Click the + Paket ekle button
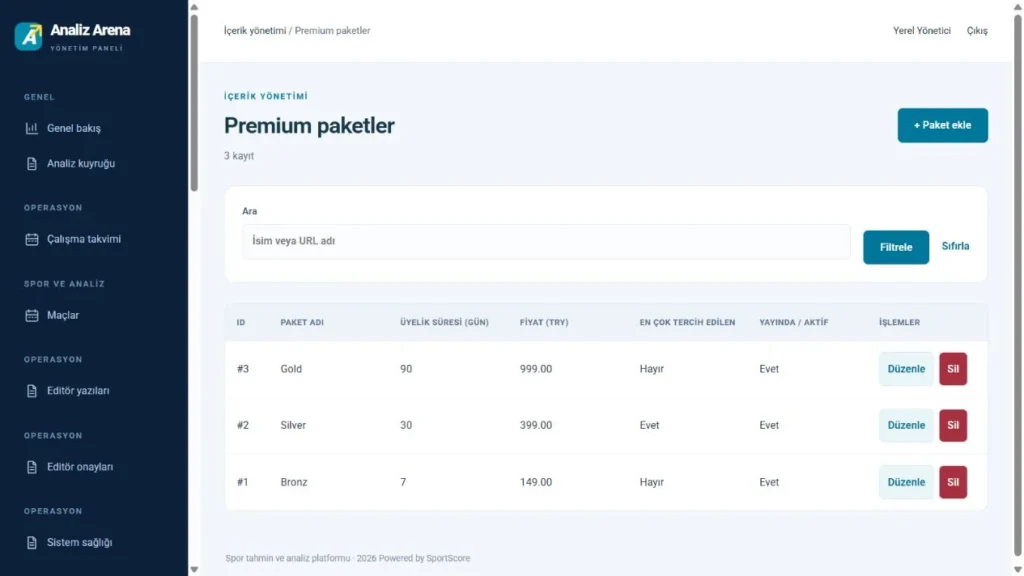The image size is (1024, 576). pos(942,125)
